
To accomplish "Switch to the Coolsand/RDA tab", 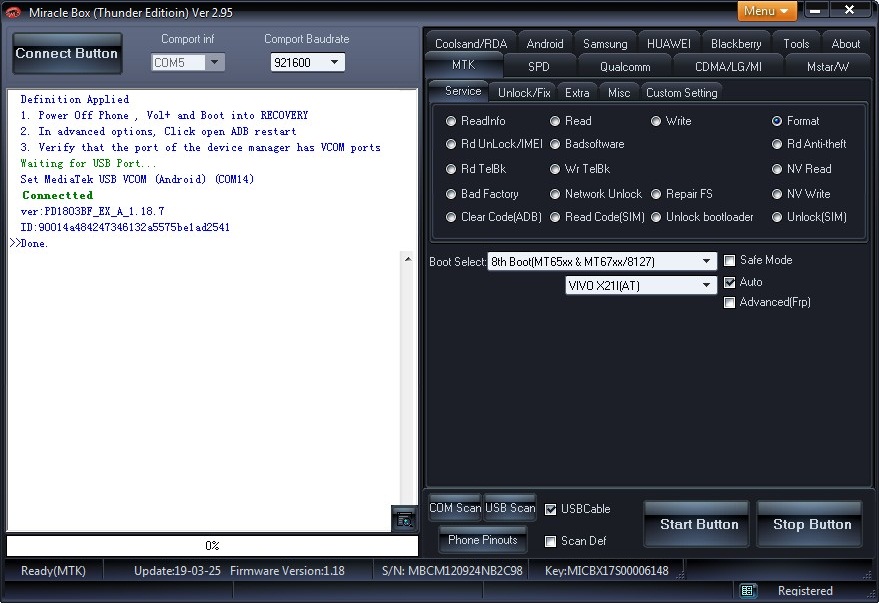I will click(x=471, y=44).
